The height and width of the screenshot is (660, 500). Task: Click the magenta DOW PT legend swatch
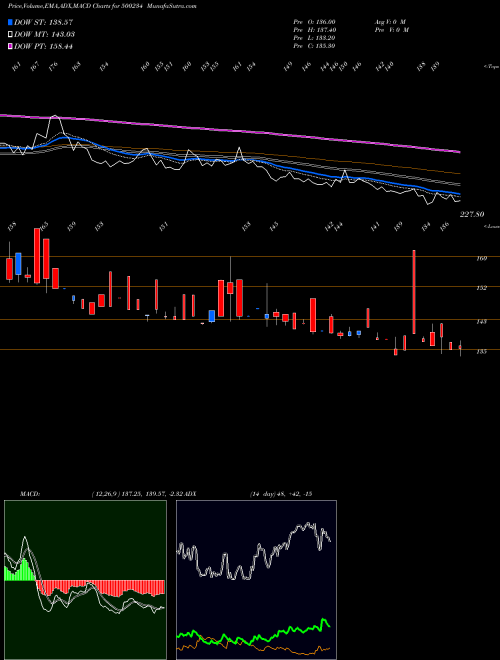click(x=10, y=46)
